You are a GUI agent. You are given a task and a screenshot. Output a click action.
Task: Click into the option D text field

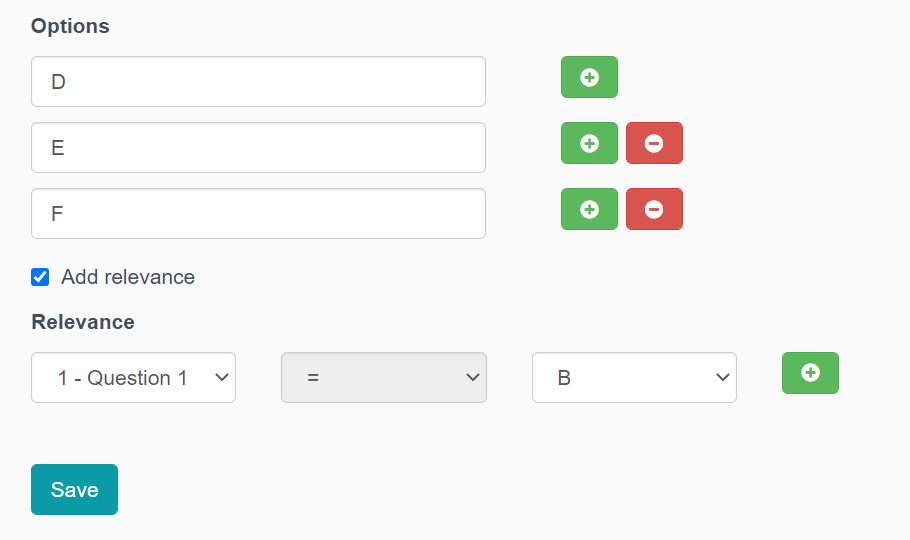258,82
